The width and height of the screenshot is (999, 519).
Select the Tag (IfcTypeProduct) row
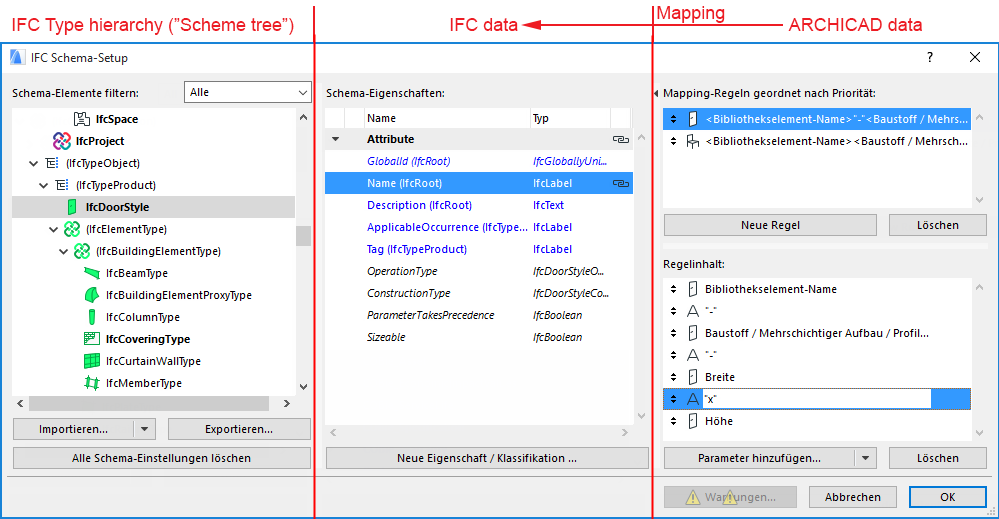[478, 249]
